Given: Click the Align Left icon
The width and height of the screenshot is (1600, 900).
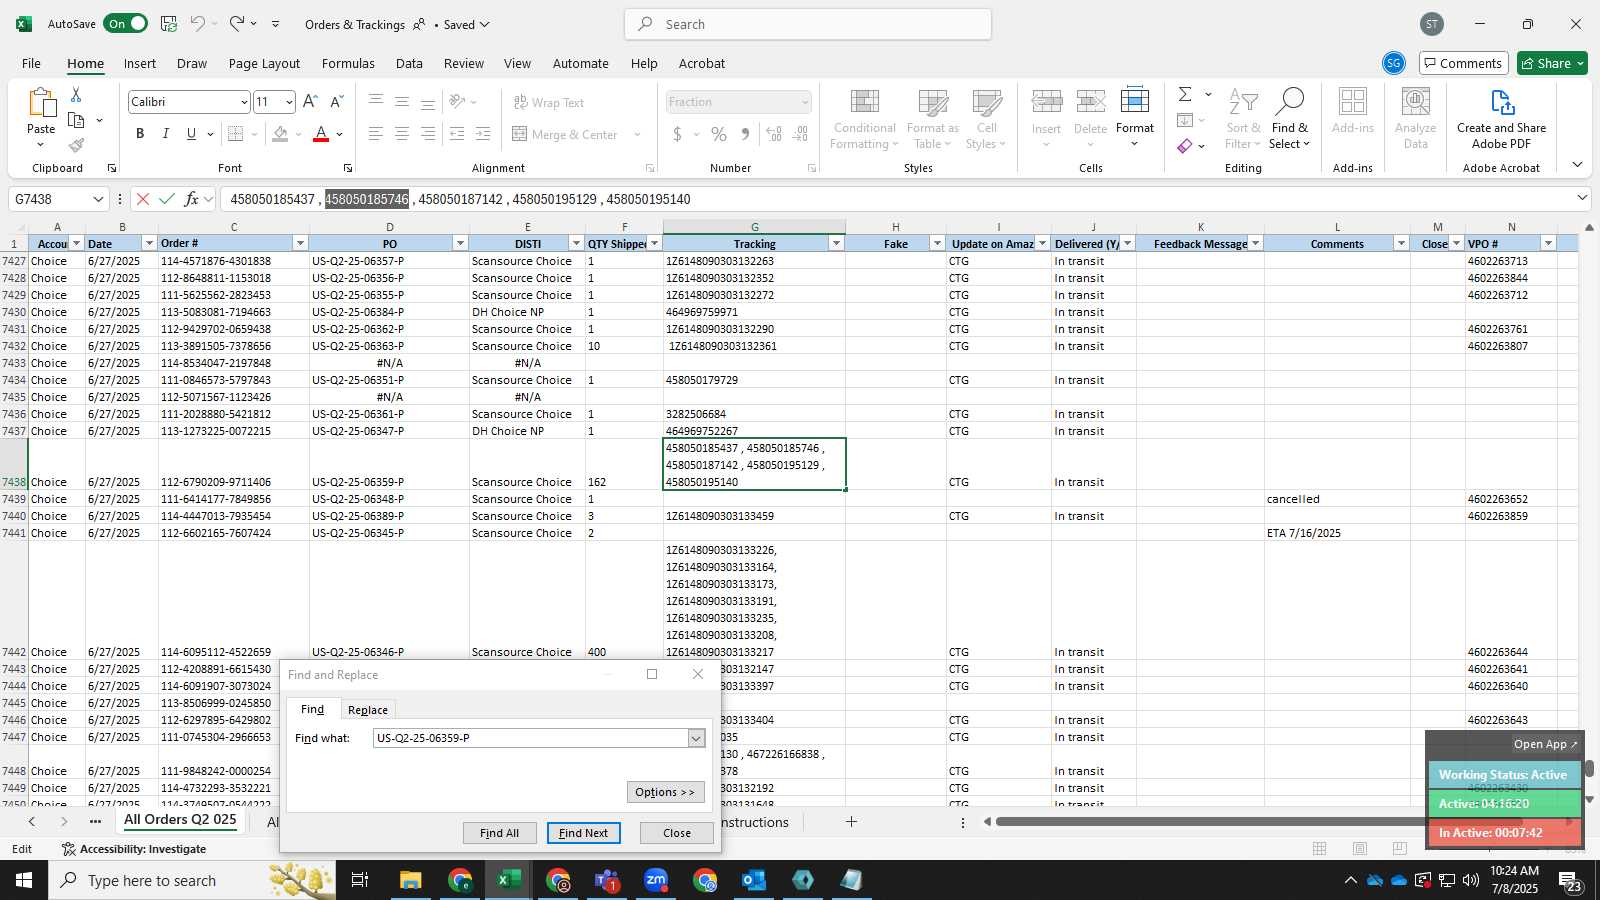Looking at the screenshot, I should (376, 134).
